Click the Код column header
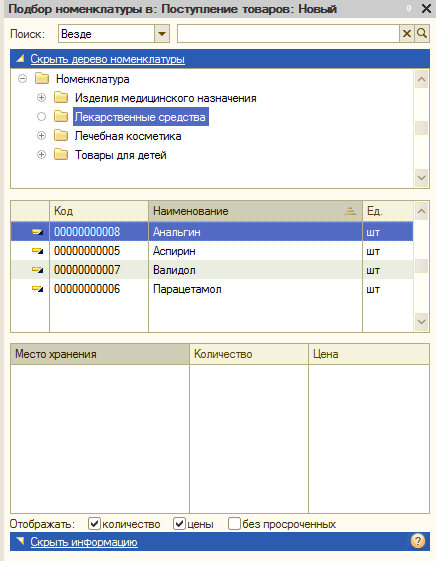 [x=99, y=211]
